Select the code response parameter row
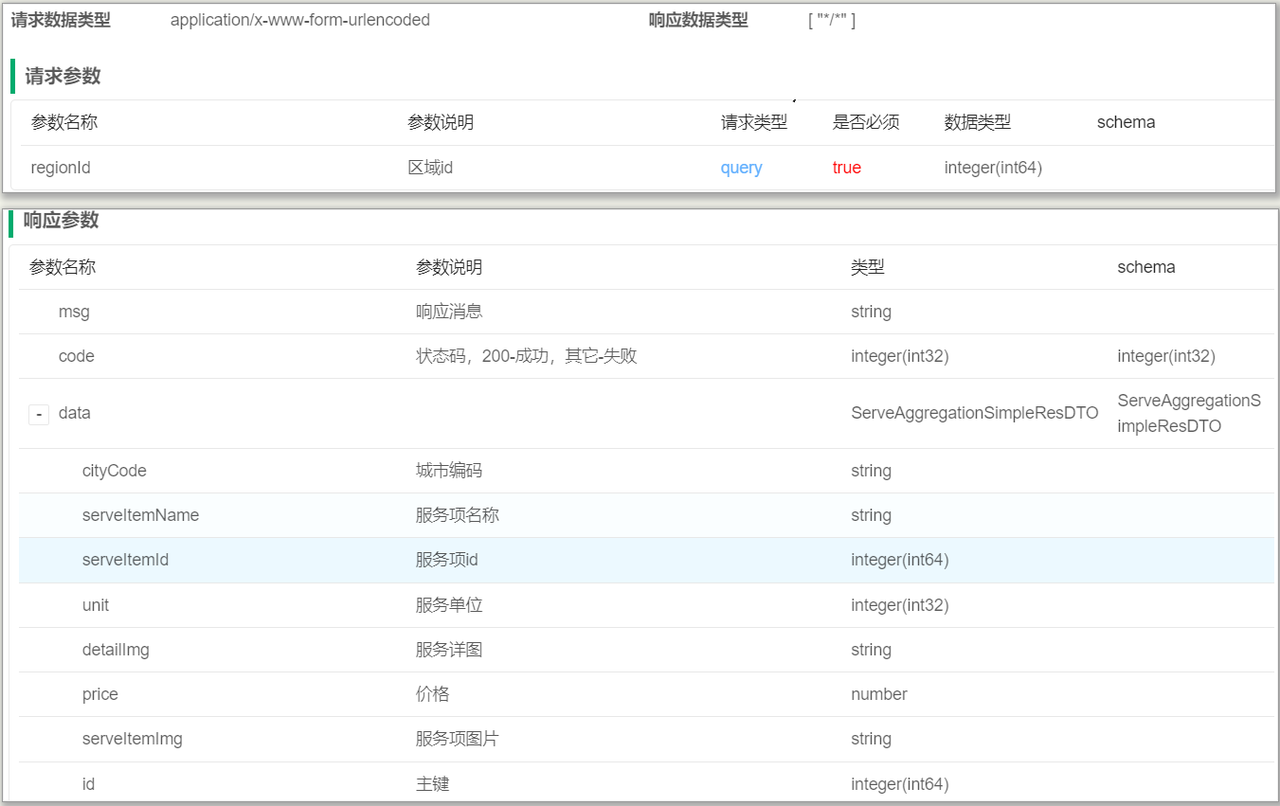Image resolution: width=1280 pixels, height=806 pixels. coord(76,356)
